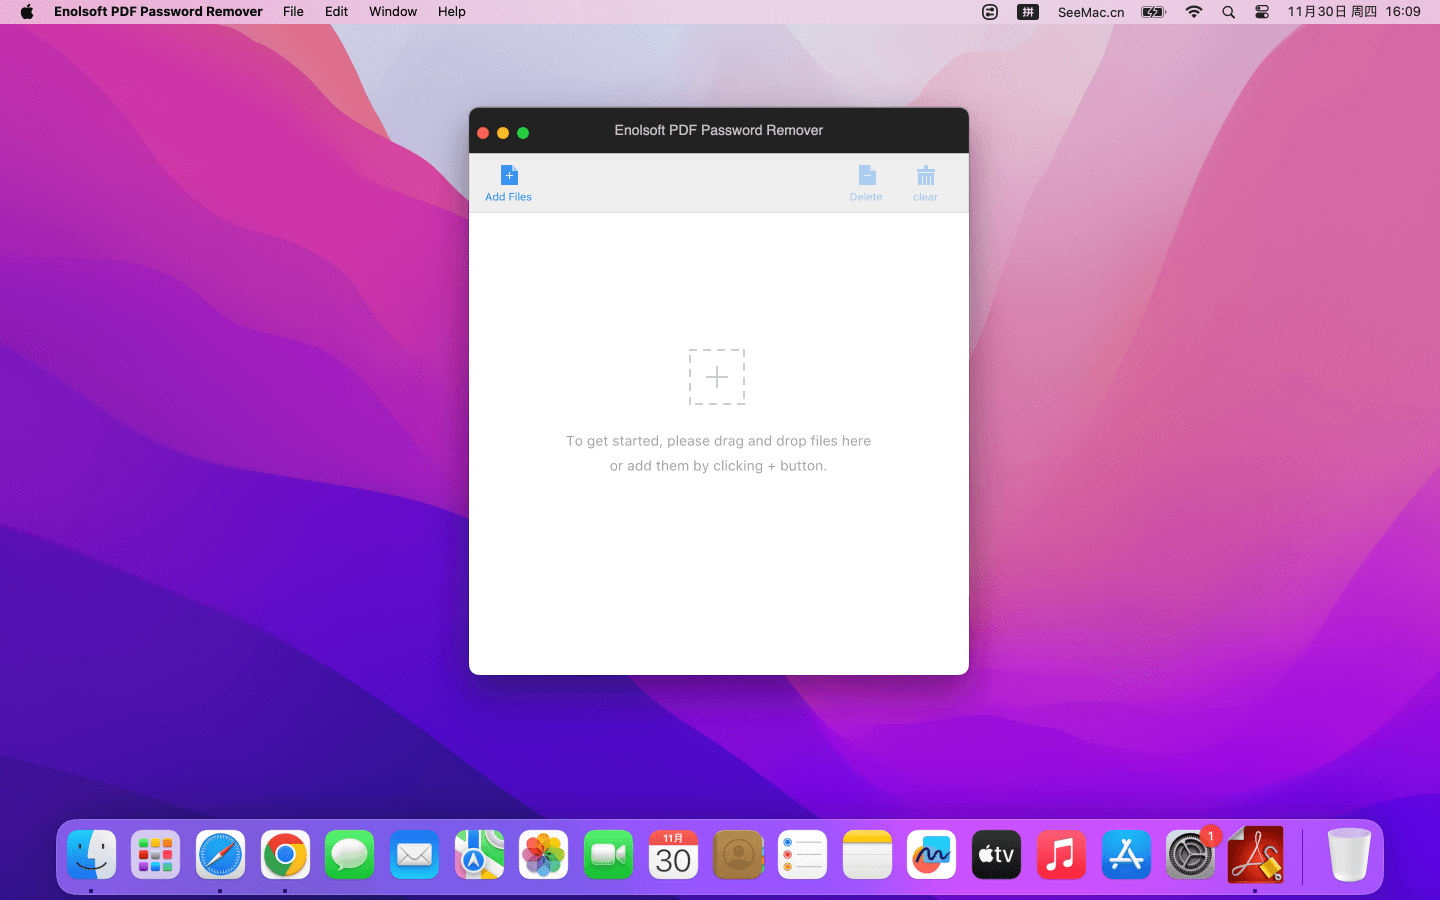This screenshot has width=1440, height=900.
Task: Click the SeeMac.cn menu bar item
Action: pos(1091,12)
